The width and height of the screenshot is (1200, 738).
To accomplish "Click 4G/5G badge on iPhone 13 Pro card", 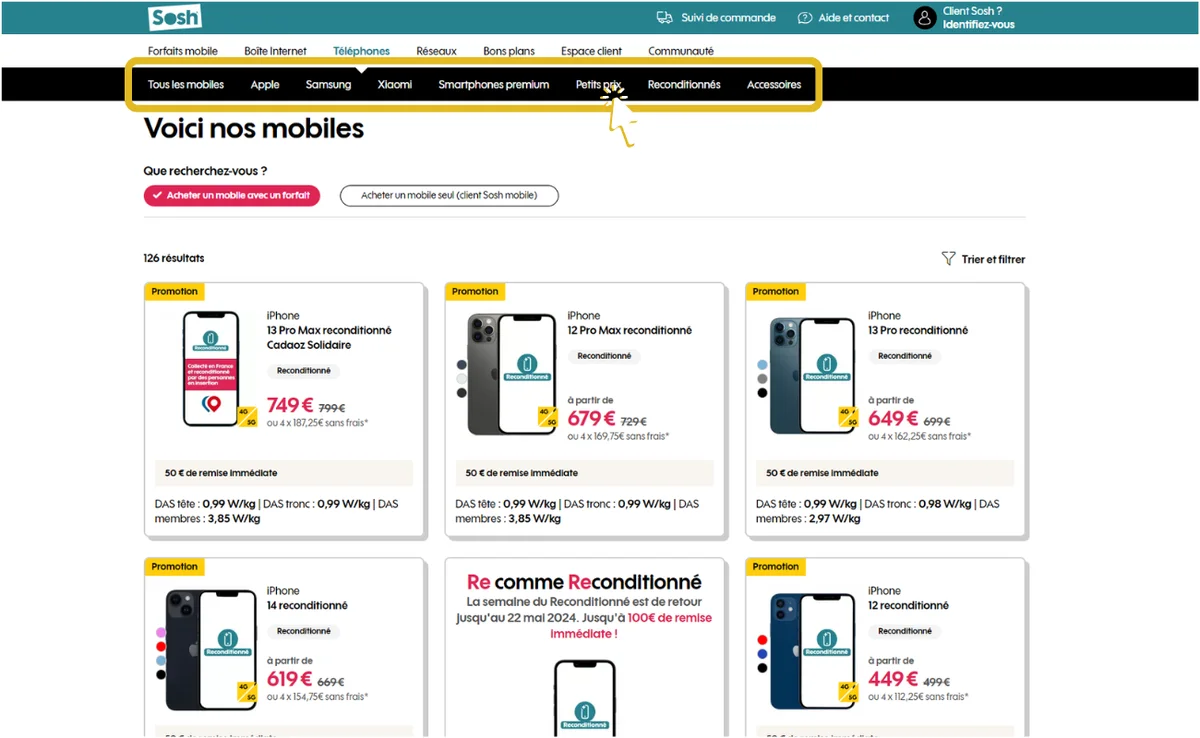I will pos(848,416).
